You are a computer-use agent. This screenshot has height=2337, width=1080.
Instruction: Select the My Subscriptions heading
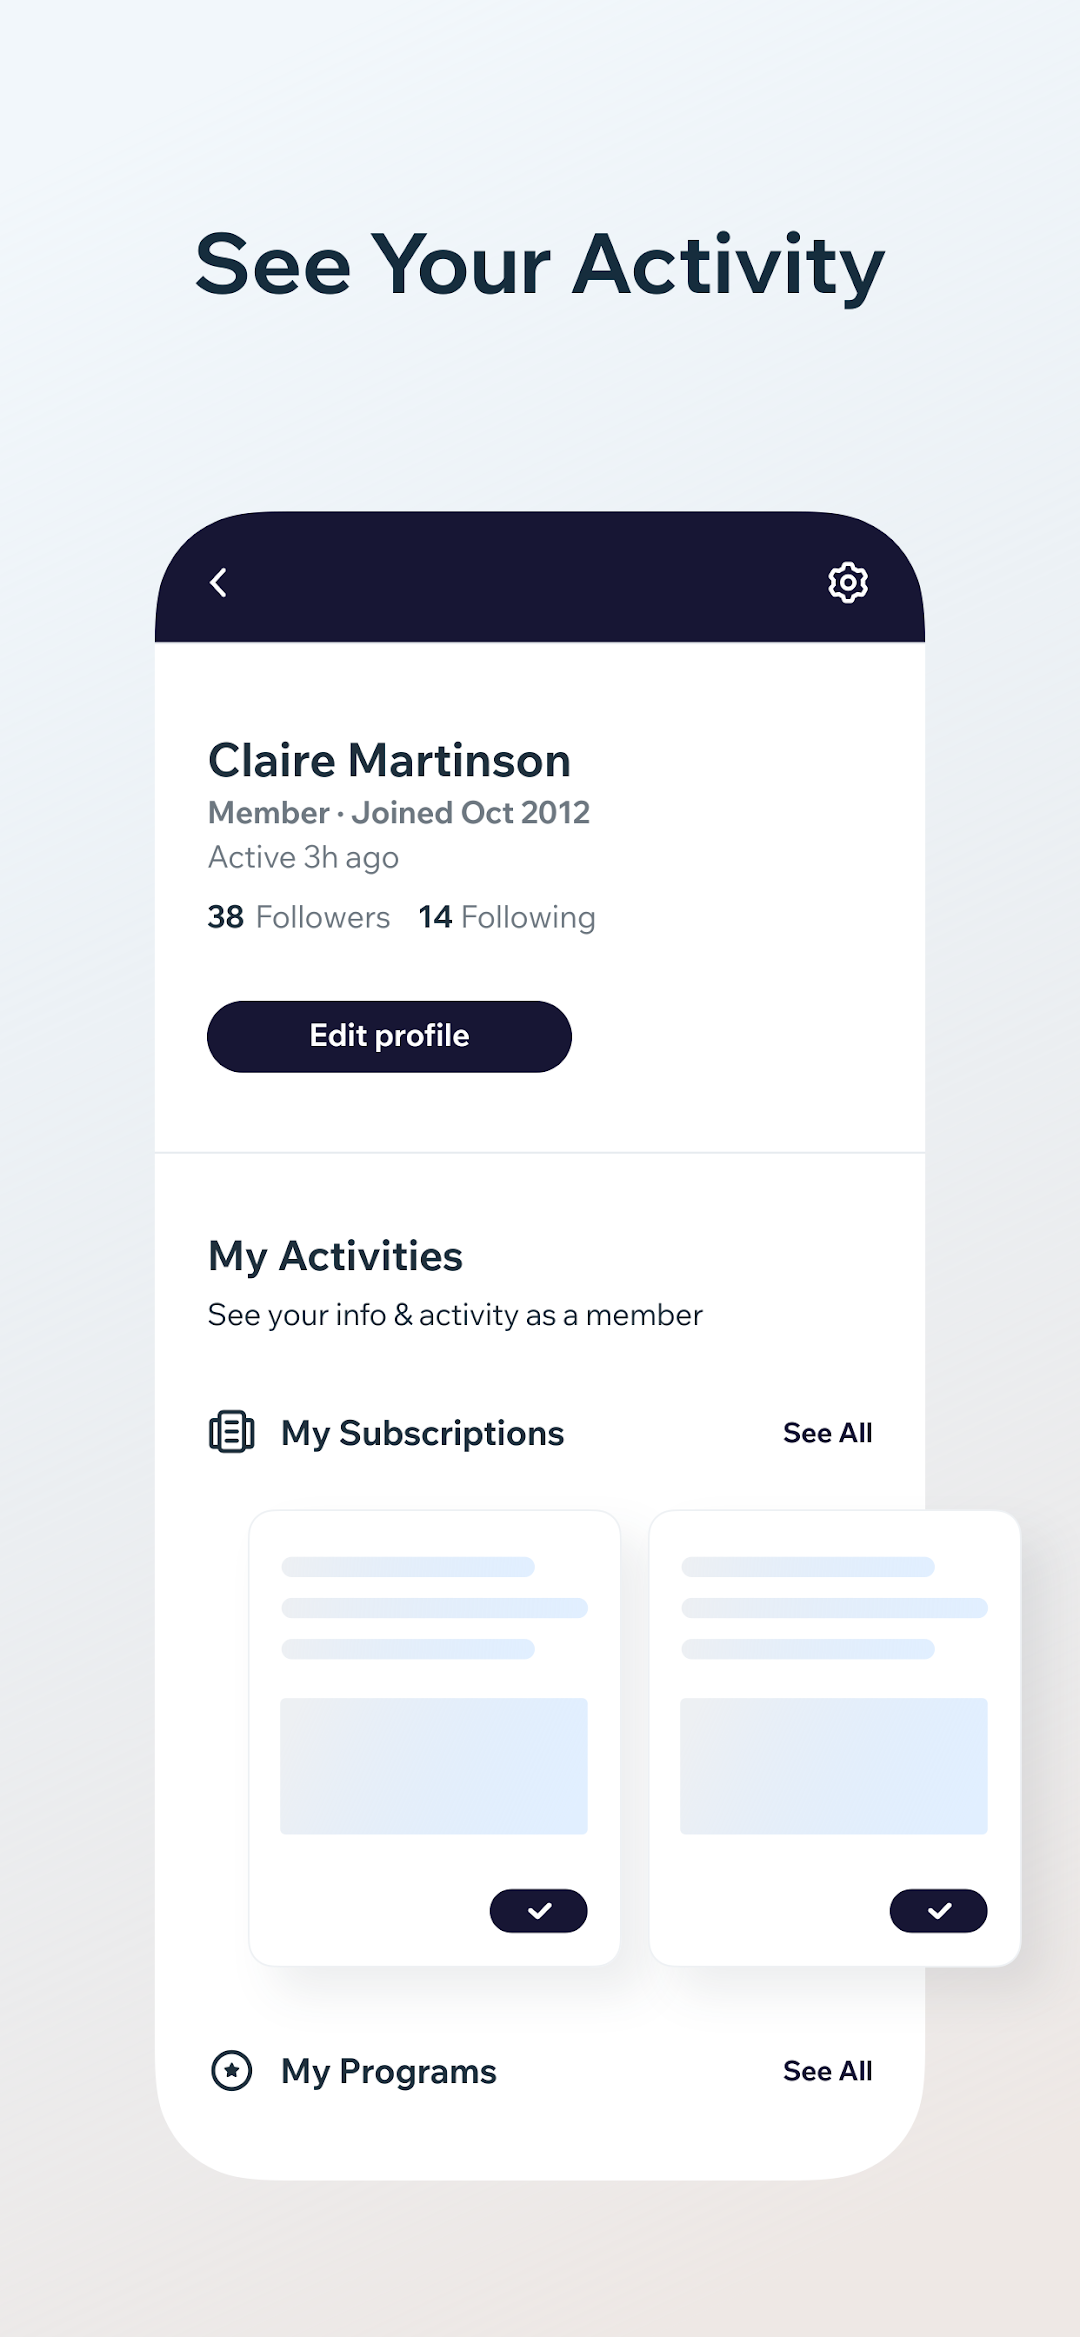pyautogui.click(x=422, y=1433)
